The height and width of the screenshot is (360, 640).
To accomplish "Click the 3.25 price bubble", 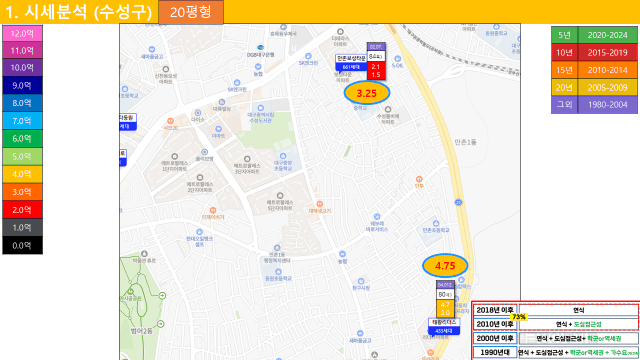I will tap(367, 93).
